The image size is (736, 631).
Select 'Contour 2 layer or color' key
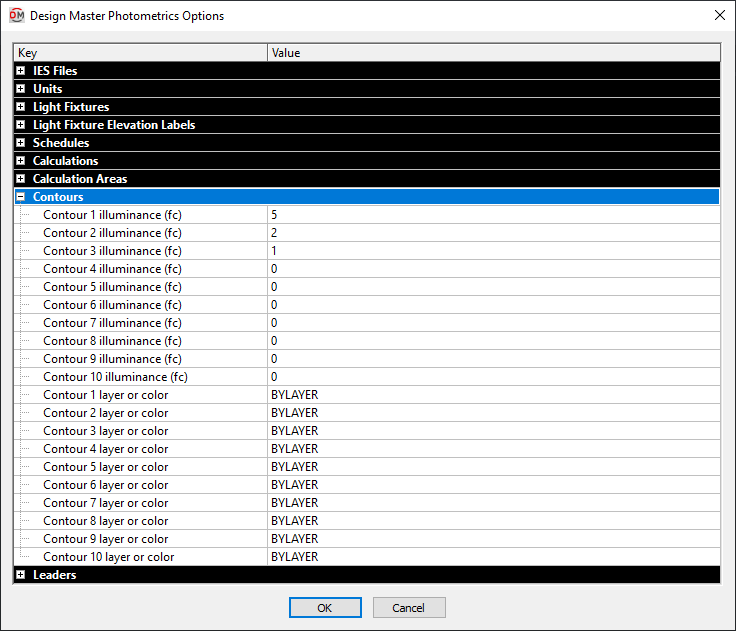106,413
